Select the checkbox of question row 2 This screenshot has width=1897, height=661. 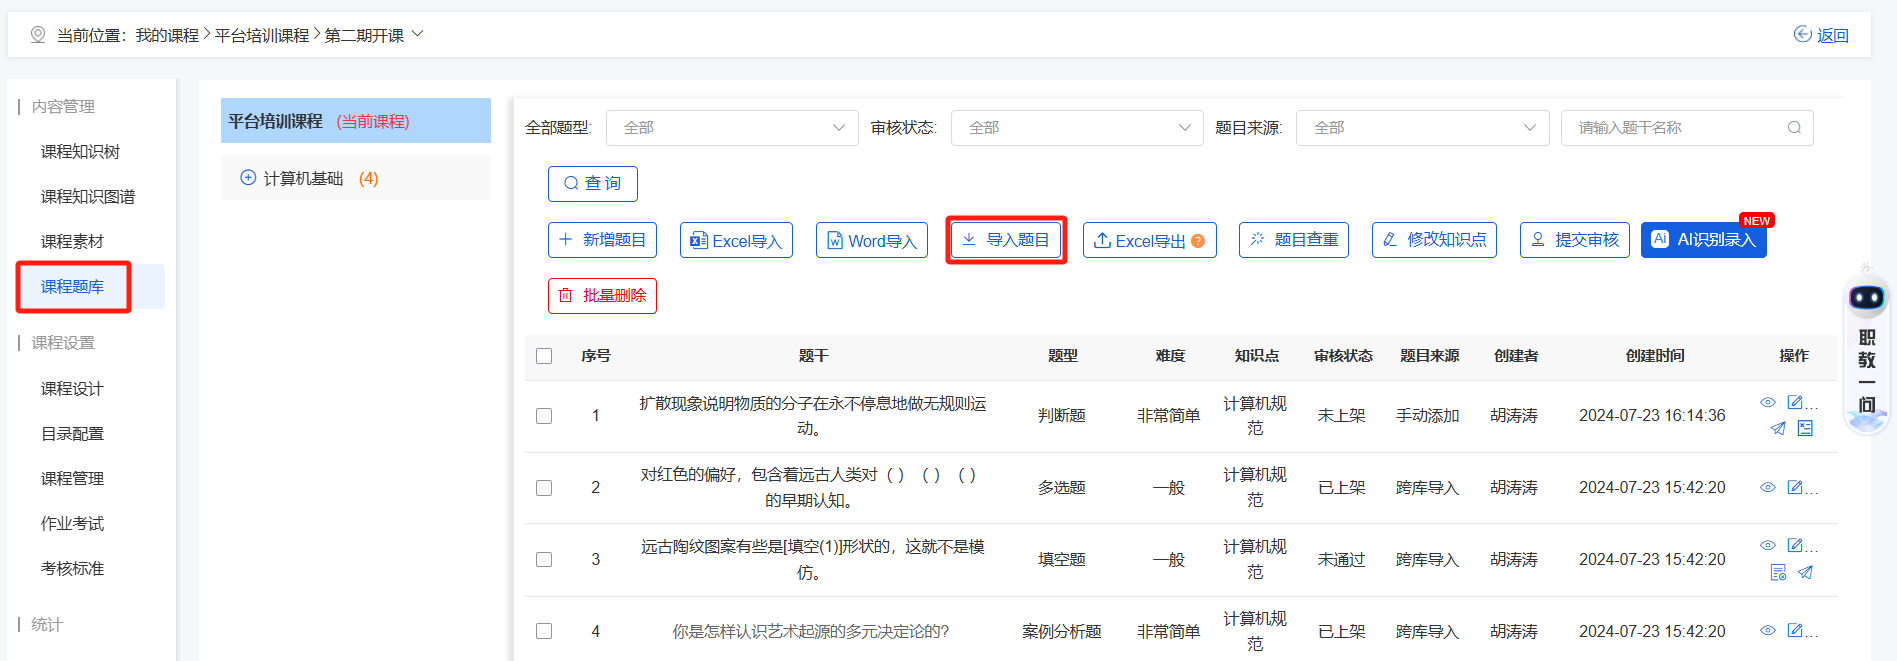coord(544,488)
